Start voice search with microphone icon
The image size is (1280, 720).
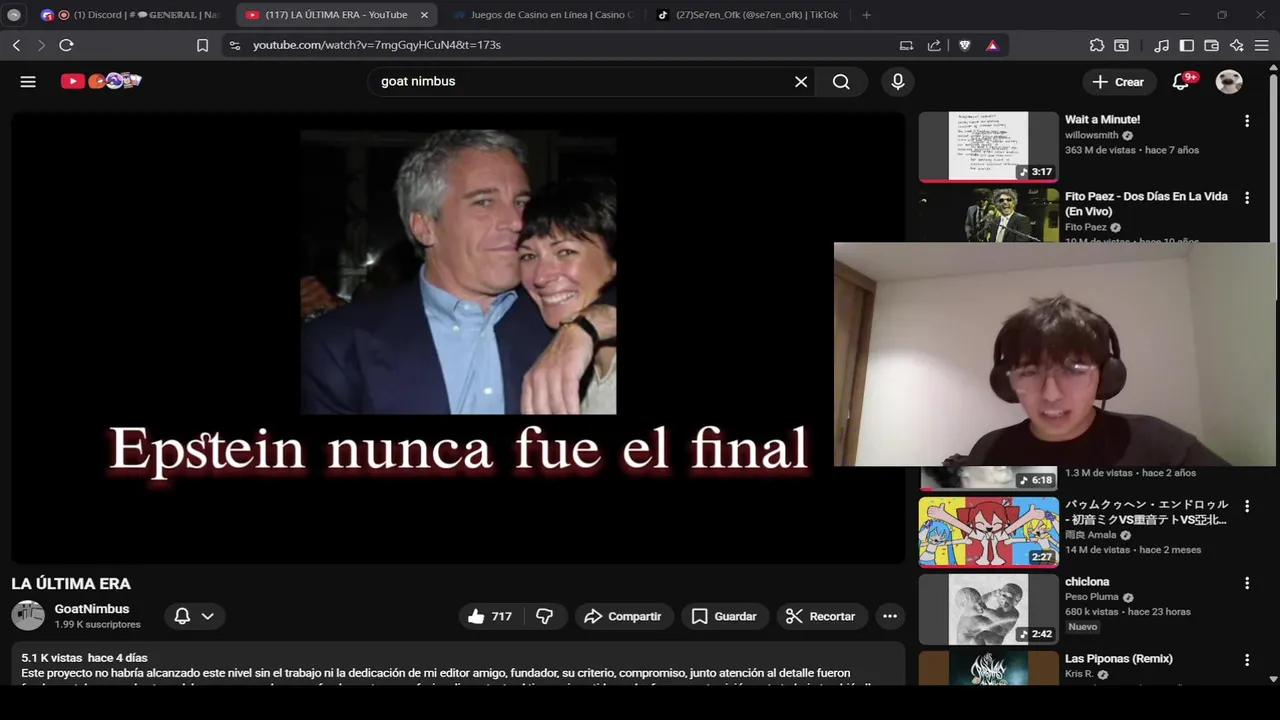click(x=898, y=82)
